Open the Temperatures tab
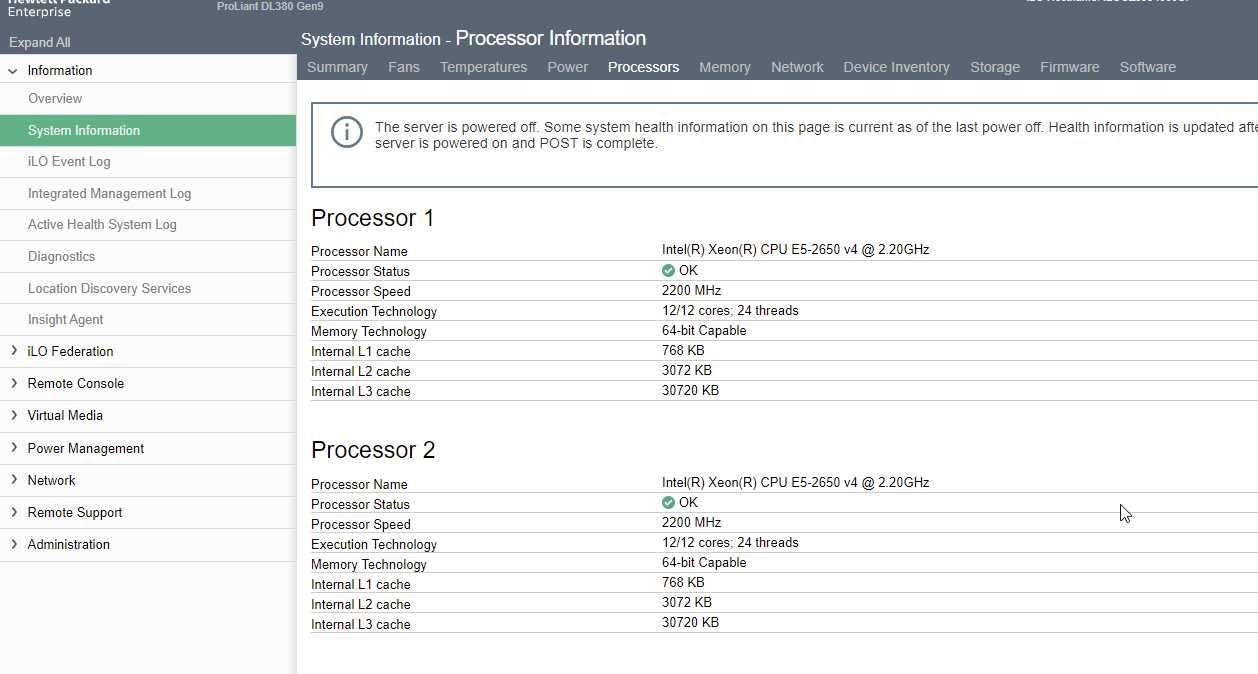The image size is (1258, 674). 483,67
